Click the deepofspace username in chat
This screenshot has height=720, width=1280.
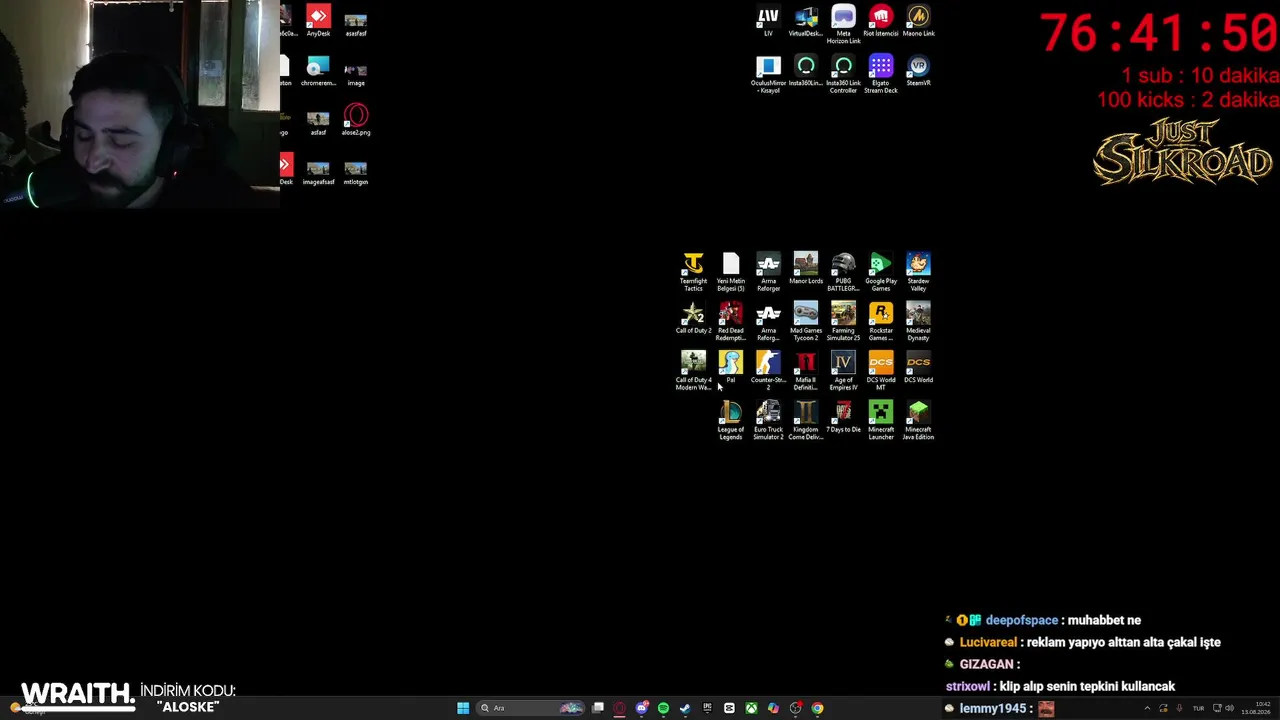1021,620
